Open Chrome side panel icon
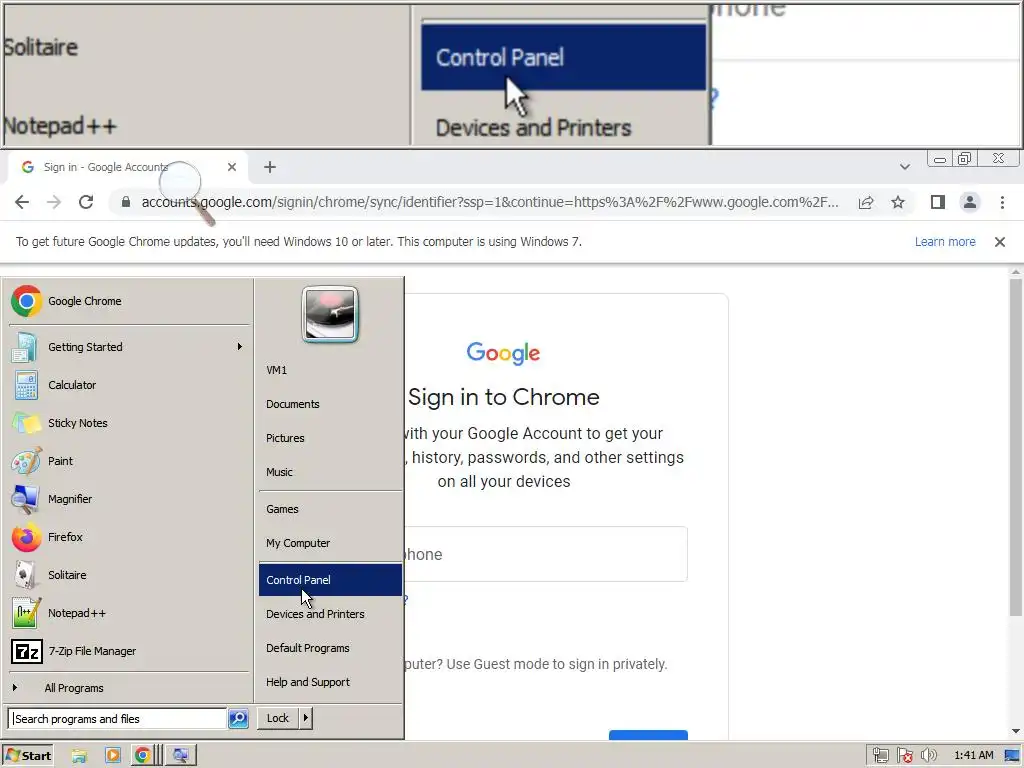The height and width of the screenshot is (768, 1024). click(x=938, y=202)
